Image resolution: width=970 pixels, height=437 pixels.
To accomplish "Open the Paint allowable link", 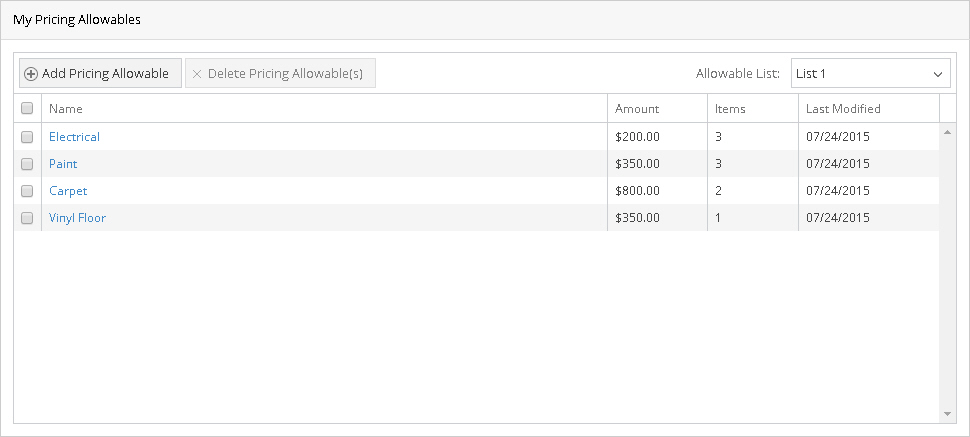I will (63, 164).
